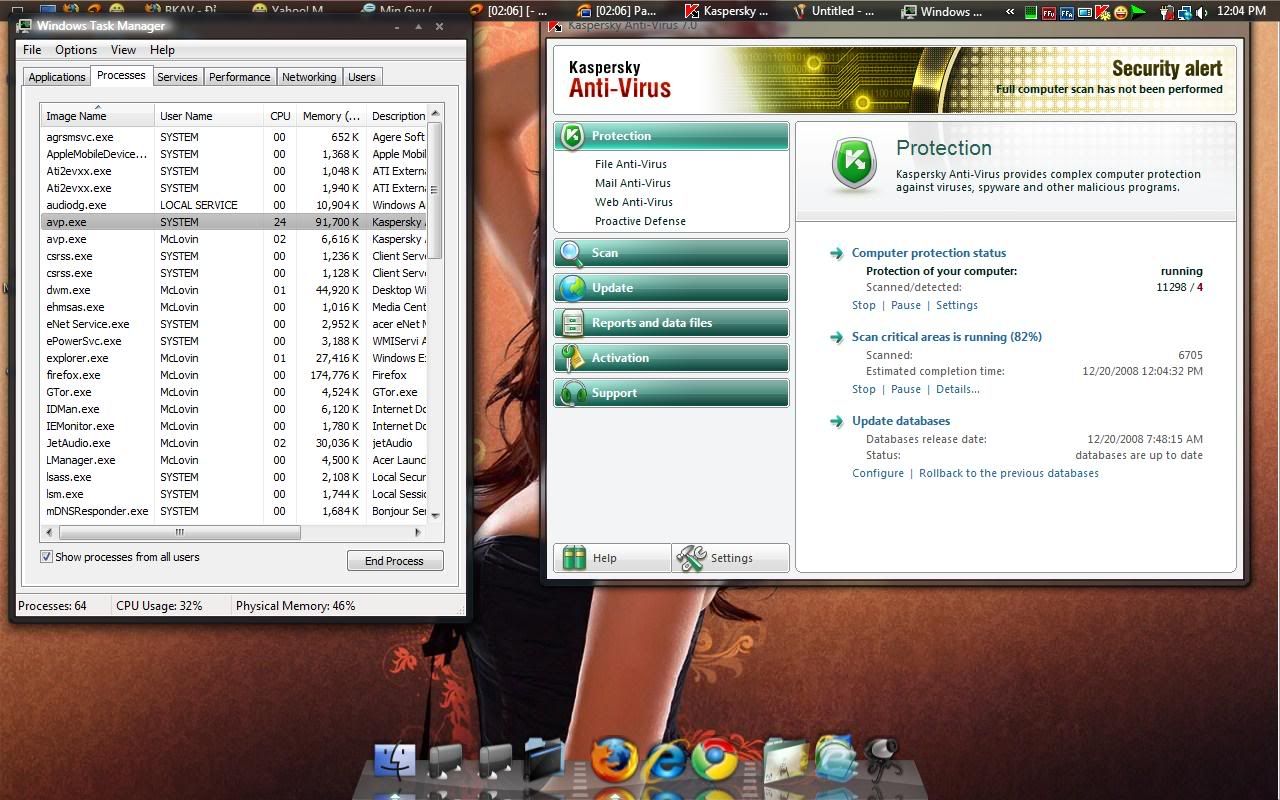Collapse Scan critical areas section arrow
The height and width of the screenshot is (800, 1280).
(x=836, y=337)
